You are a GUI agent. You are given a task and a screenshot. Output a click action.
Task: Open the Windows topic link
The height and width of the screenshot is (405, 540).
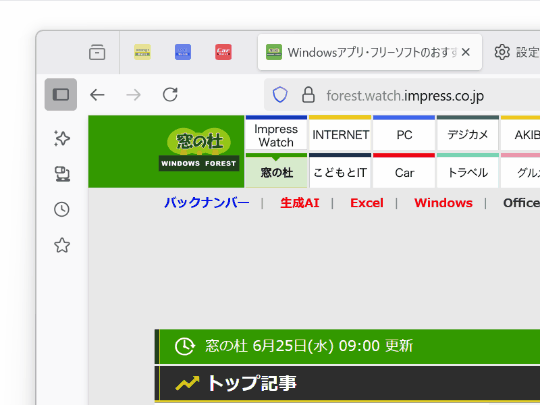point(443,202)
